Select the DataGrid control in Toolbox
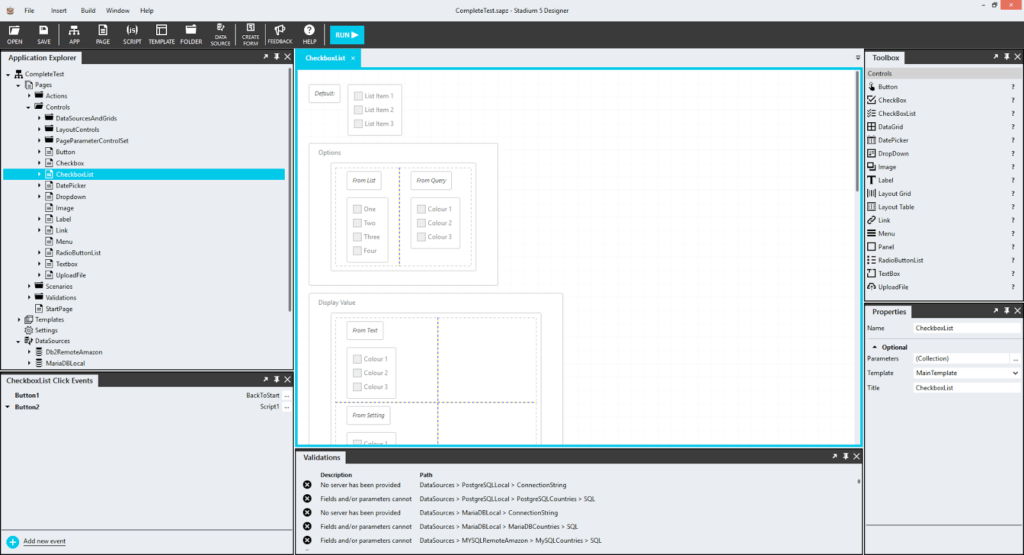Viewport: 1024px width, 555px height. [890, 127]
